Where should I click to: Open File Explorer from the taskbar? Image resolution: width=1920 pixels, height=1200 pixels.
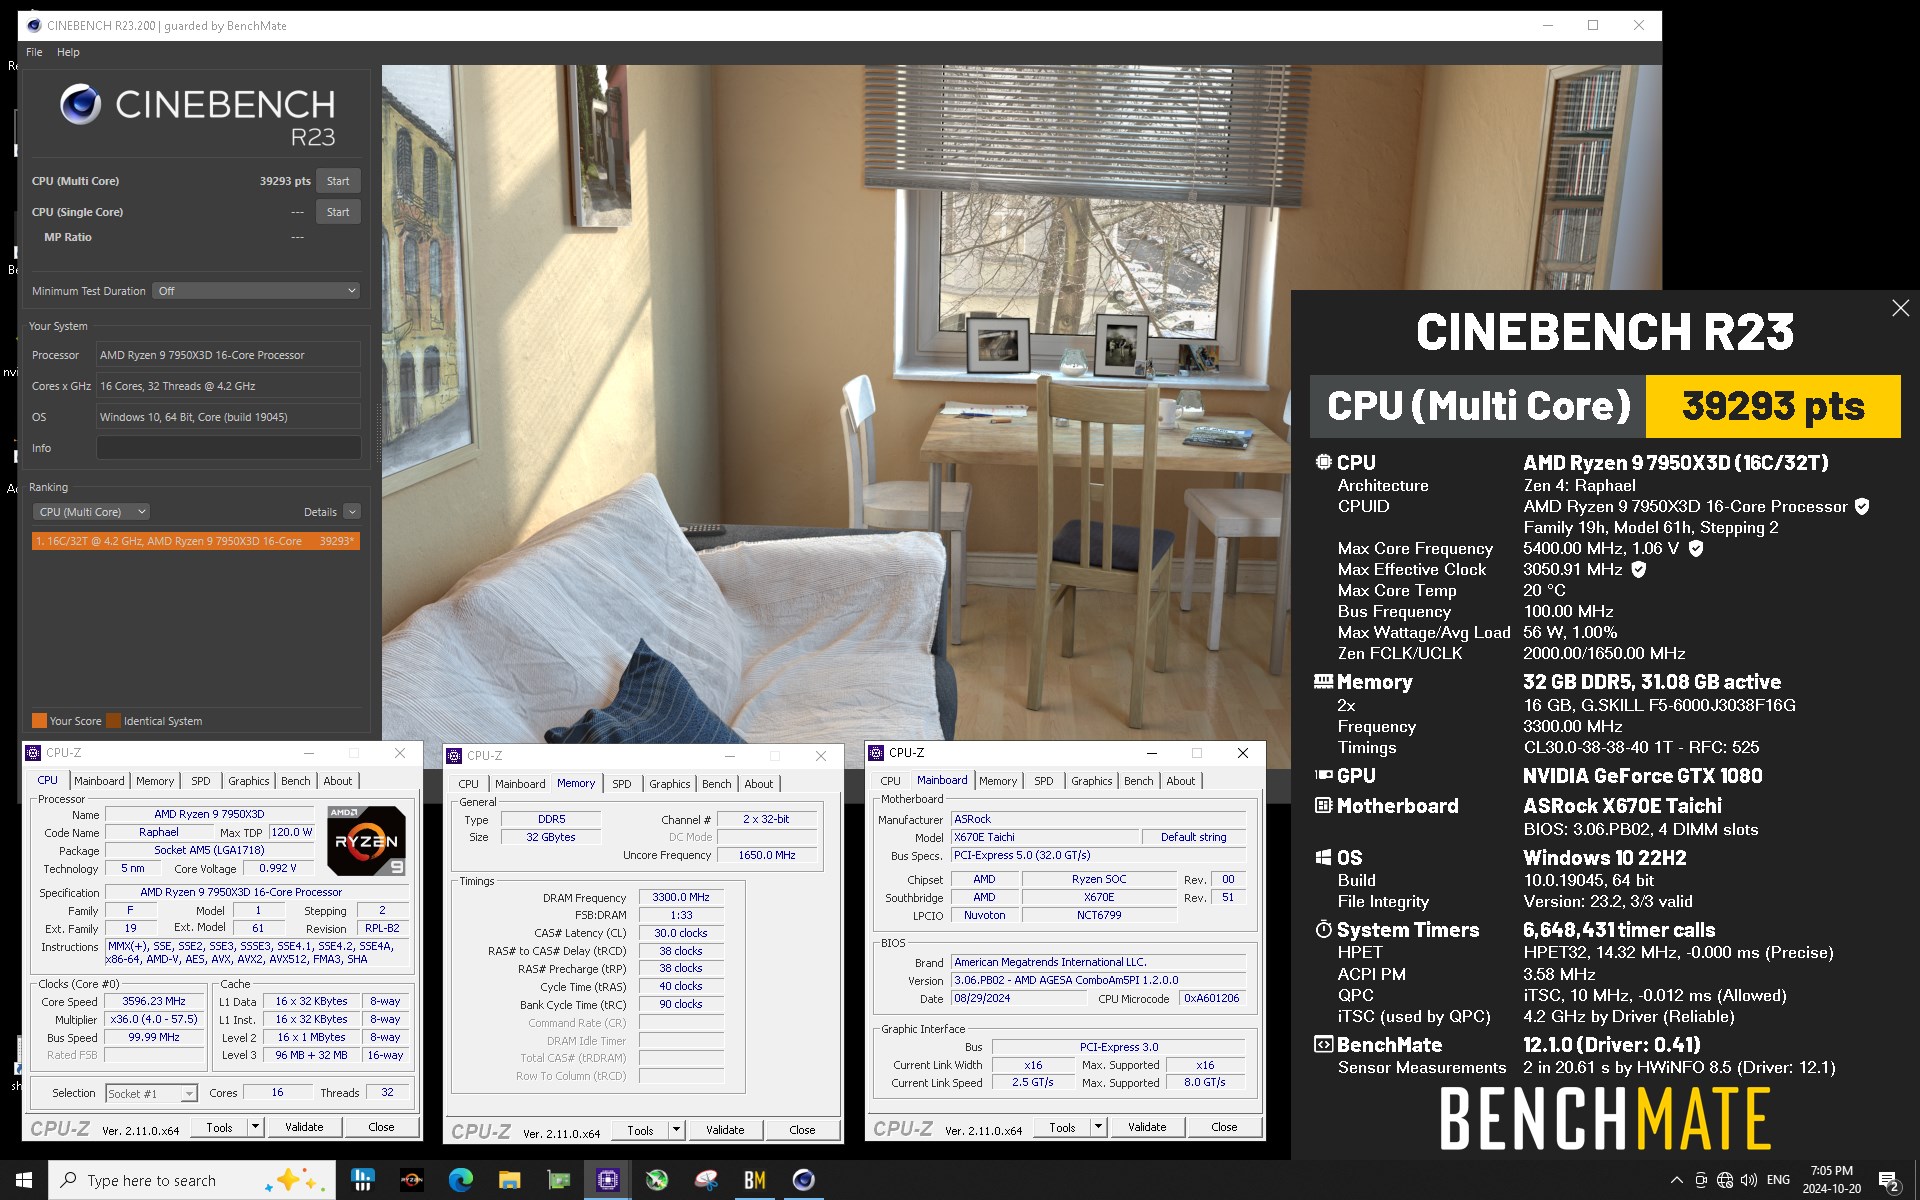pos(510,1180)
